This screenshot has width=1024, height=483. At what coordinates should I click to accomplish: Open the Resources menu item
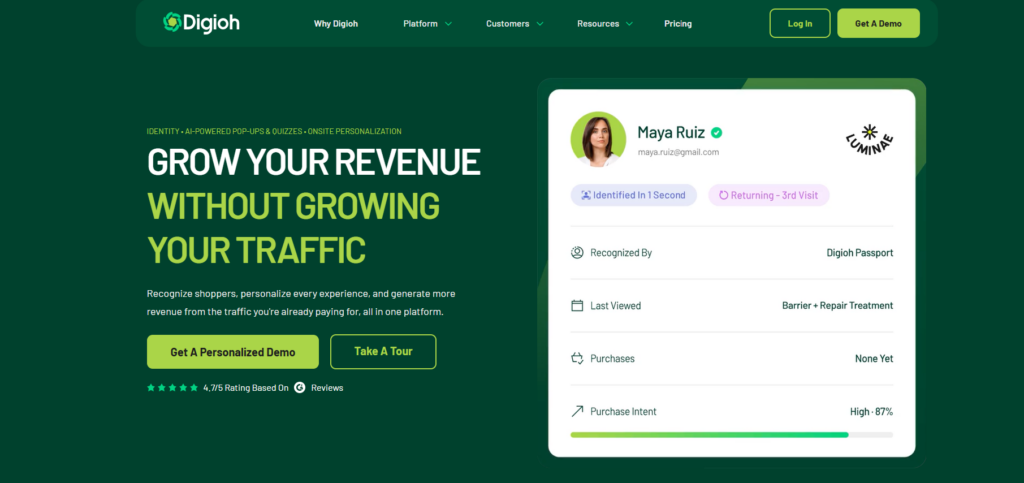(x=598, y=23)
